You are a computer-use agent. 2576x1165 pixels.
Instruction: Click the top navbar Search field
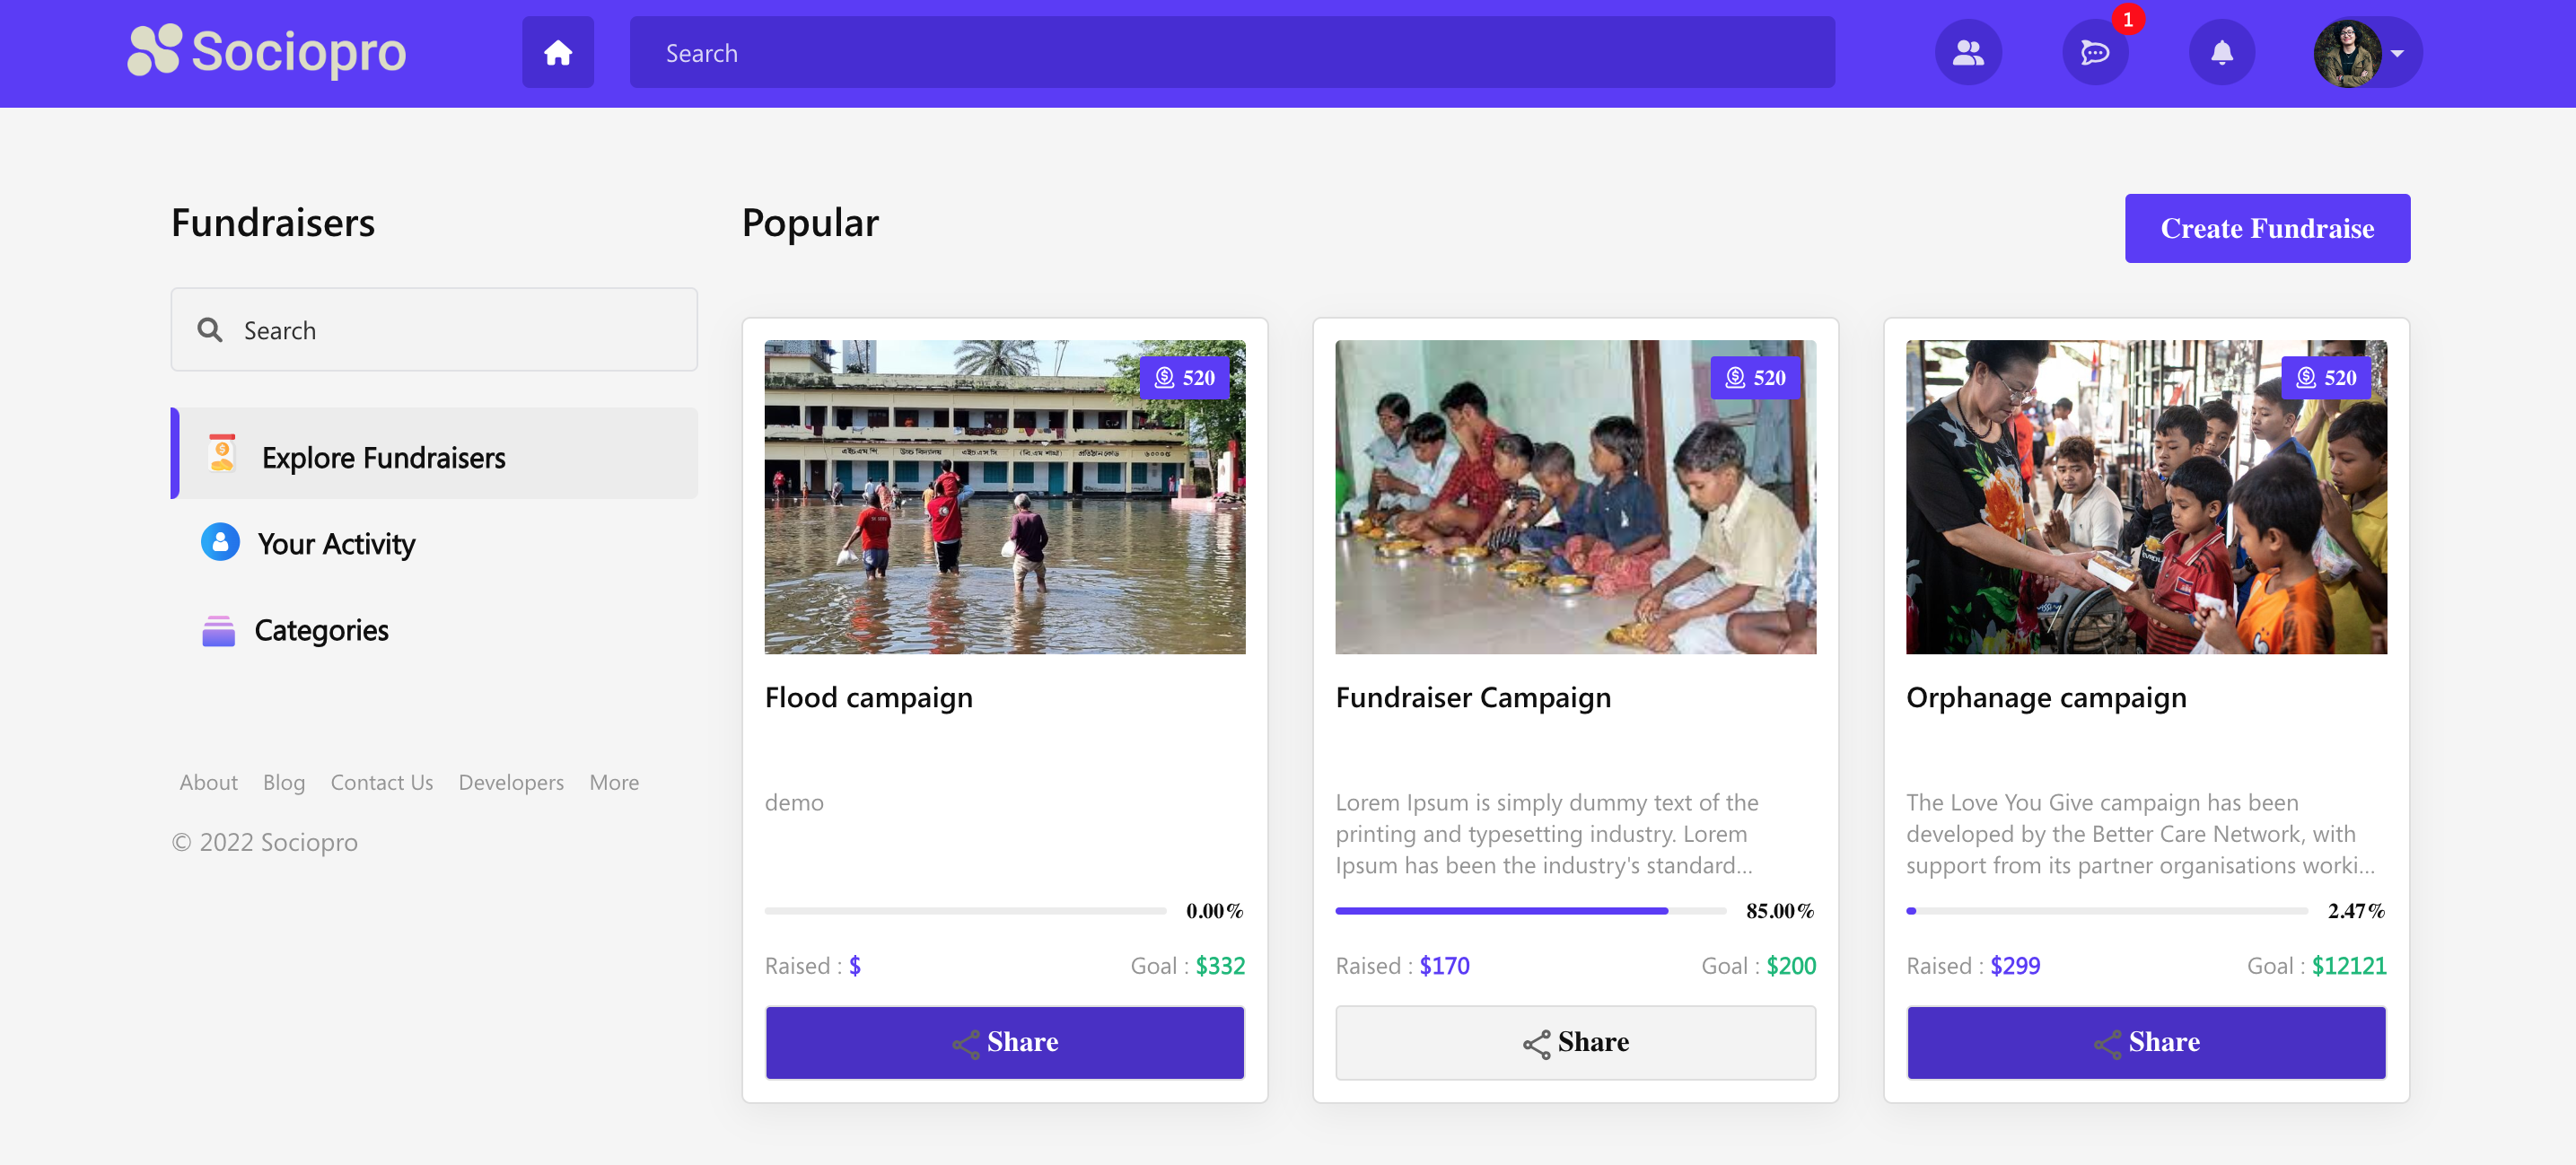1231,53
